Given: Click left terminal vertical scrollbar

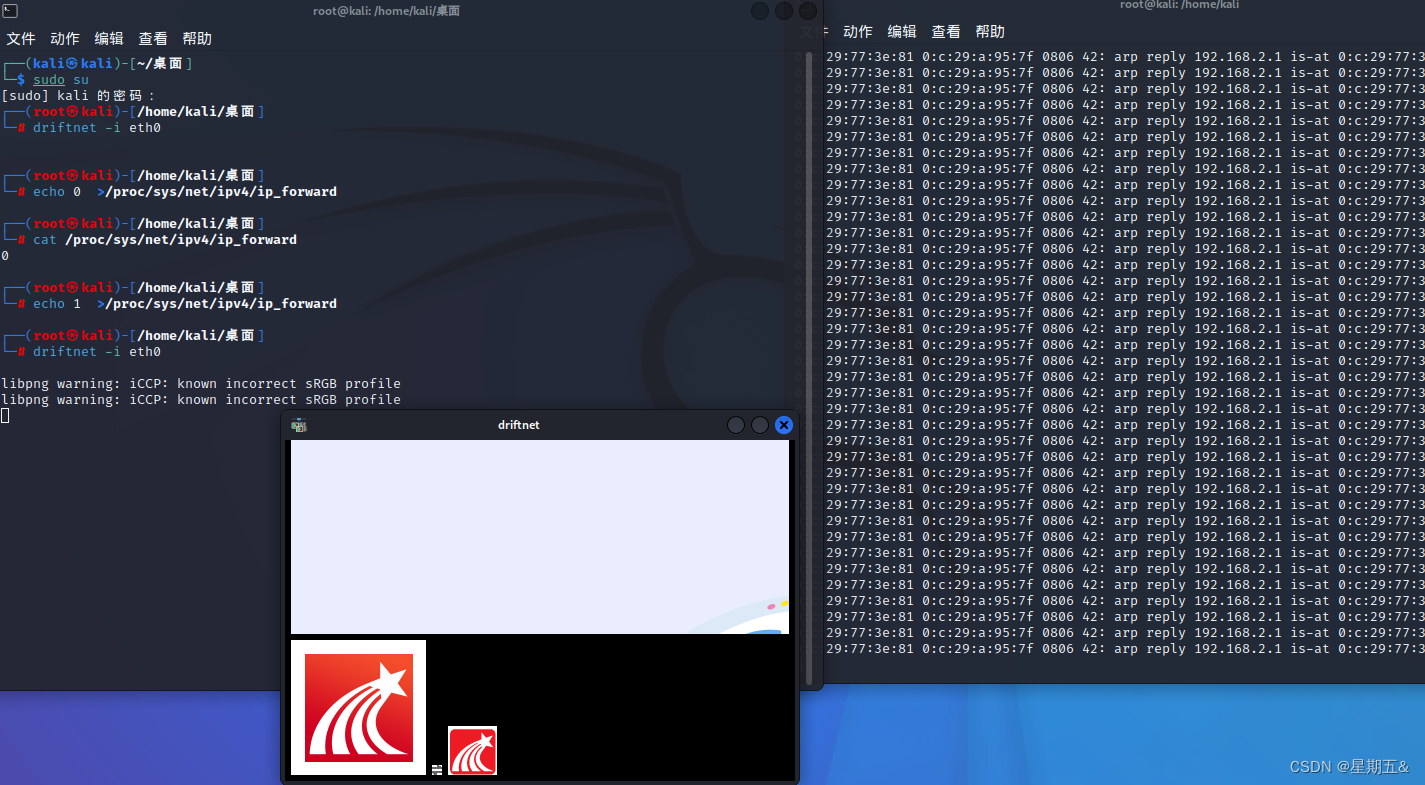Looking at the screenshot, I should (809, 368).
